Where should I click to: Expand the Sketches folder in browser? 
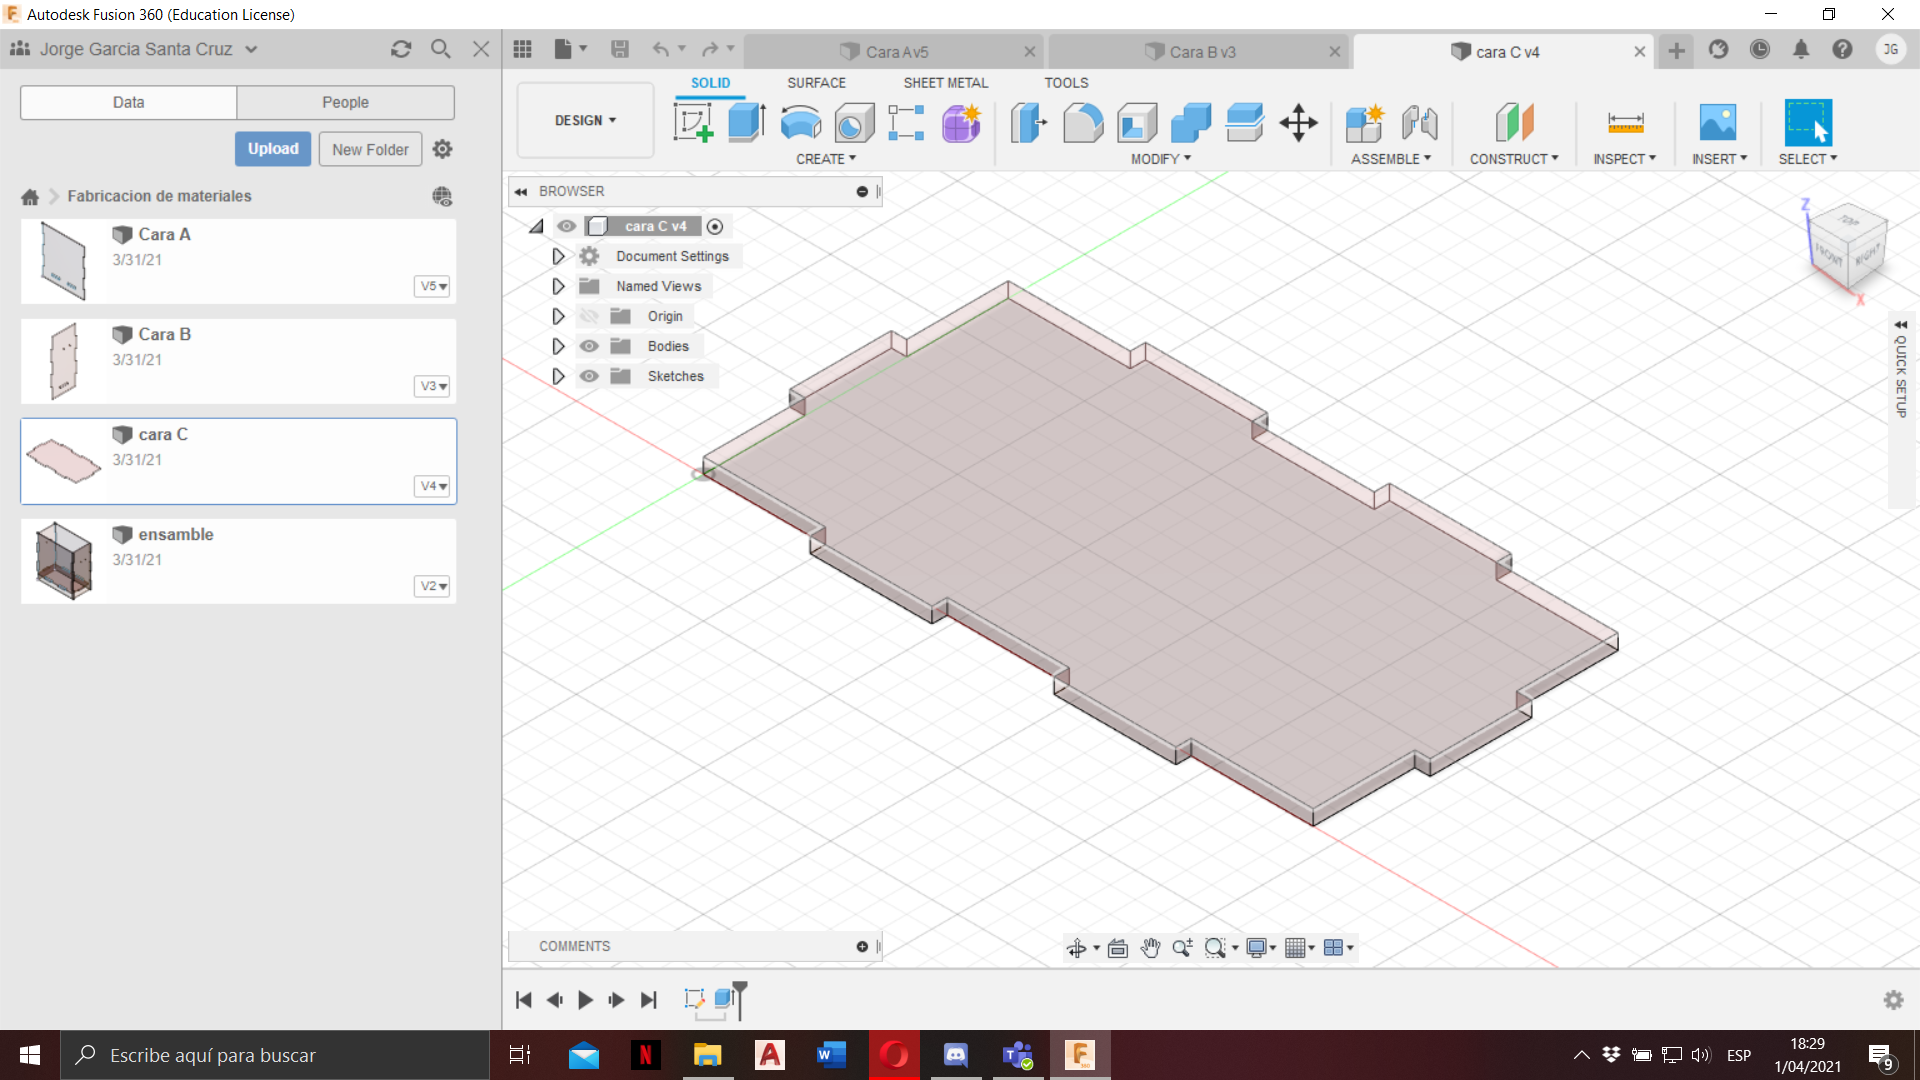pos(556,375)
